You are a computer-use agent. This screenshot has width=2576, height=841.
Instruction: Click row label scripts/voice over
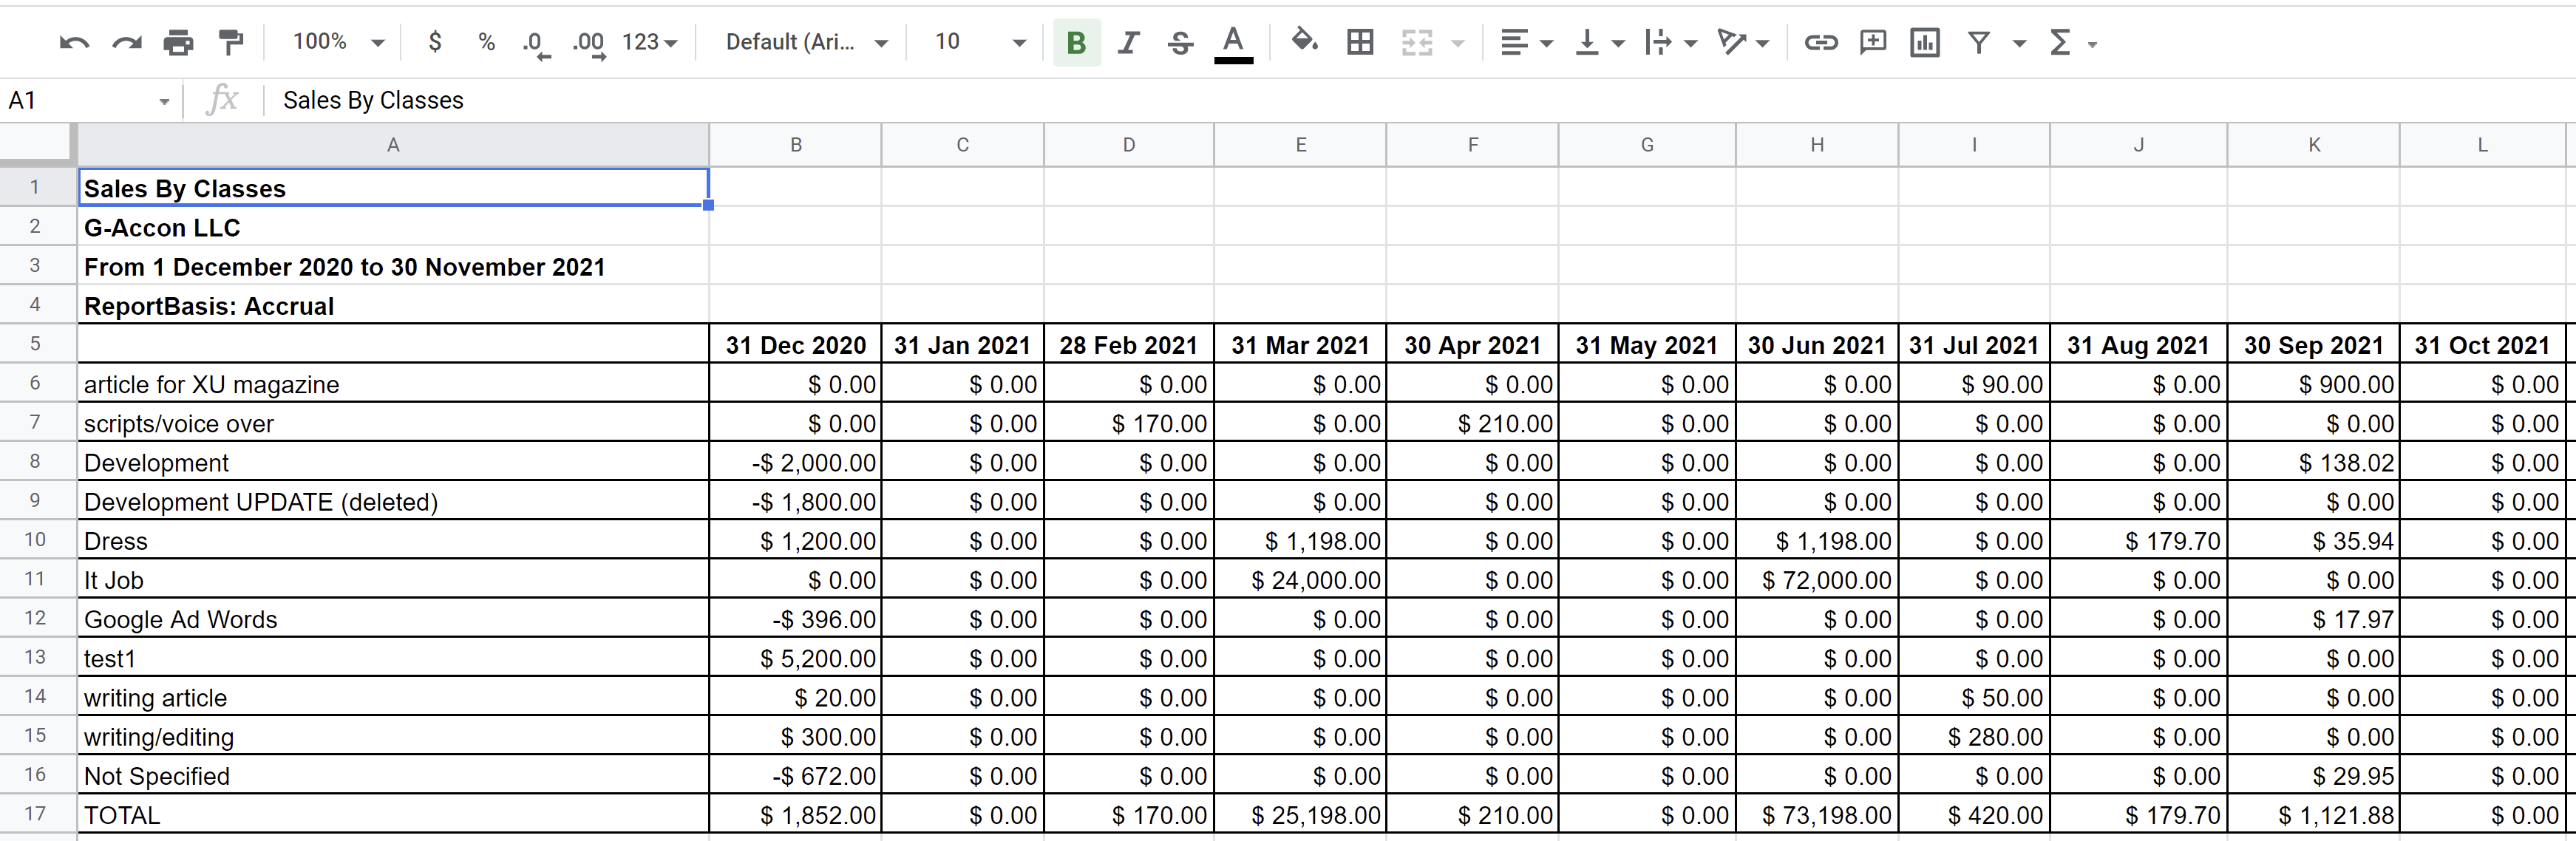pyautogui.click(x=393, y=423)
